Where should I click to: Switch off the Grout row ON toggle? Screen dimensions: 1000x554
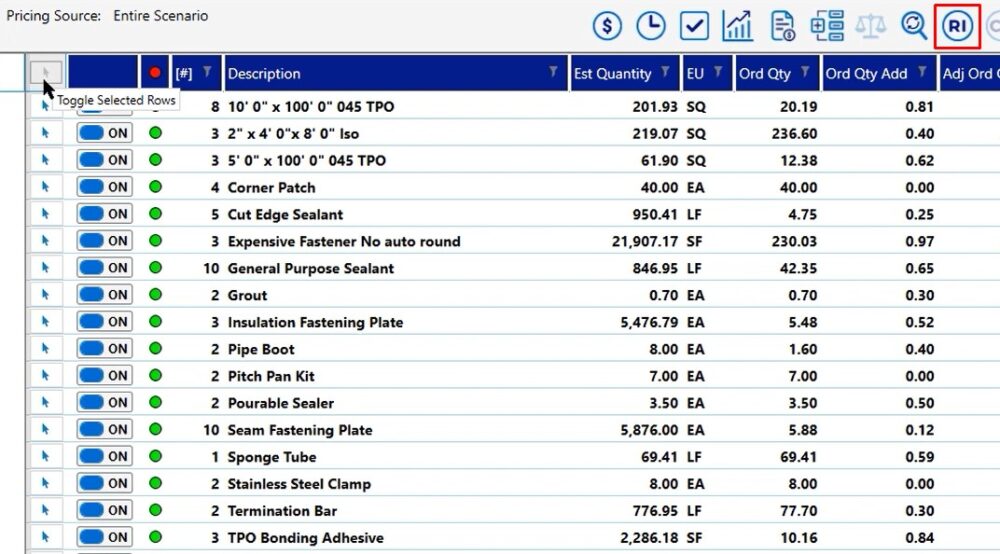[104, 295]
